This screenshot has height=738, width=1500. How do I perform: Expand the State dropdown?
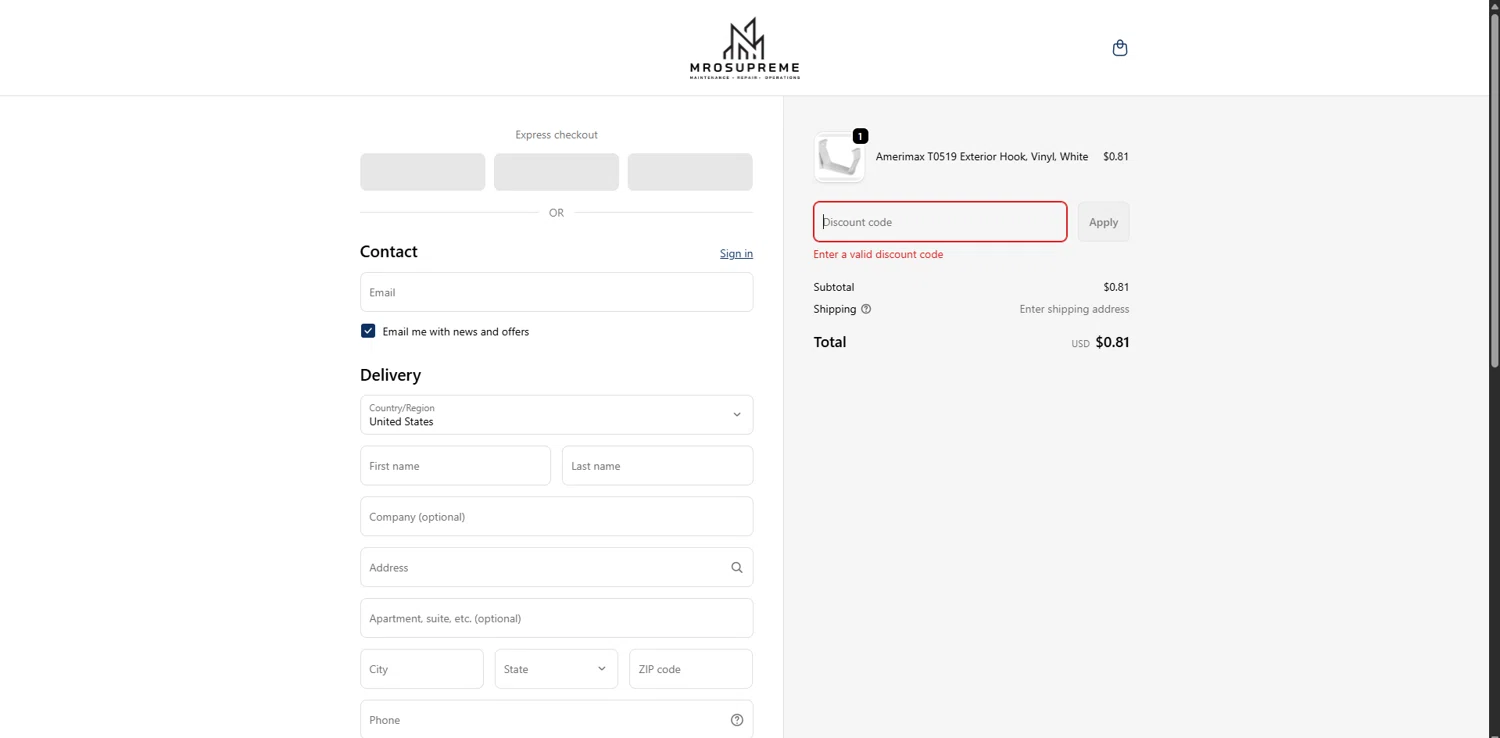pos(556,669)
